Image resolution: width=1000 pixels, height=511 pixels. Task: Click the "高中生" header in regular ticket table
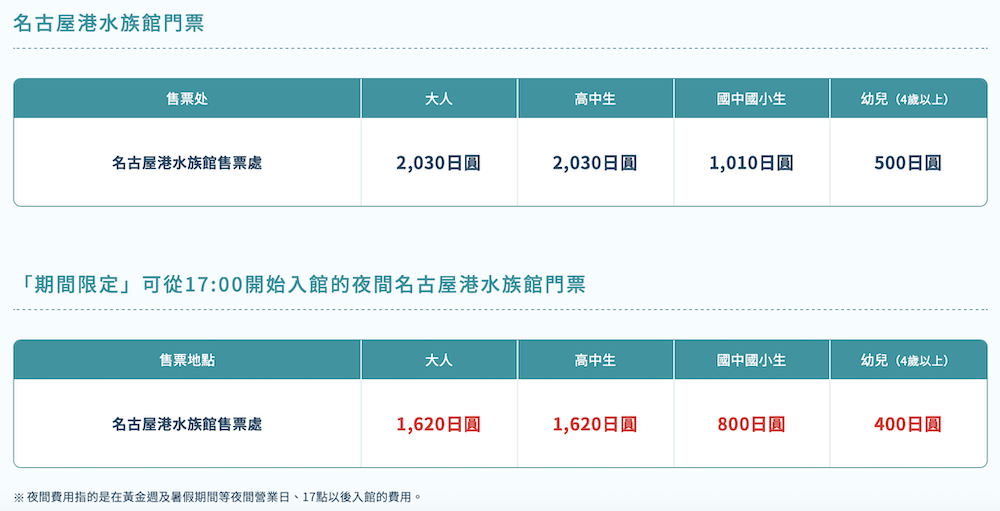tap(595, 99)
